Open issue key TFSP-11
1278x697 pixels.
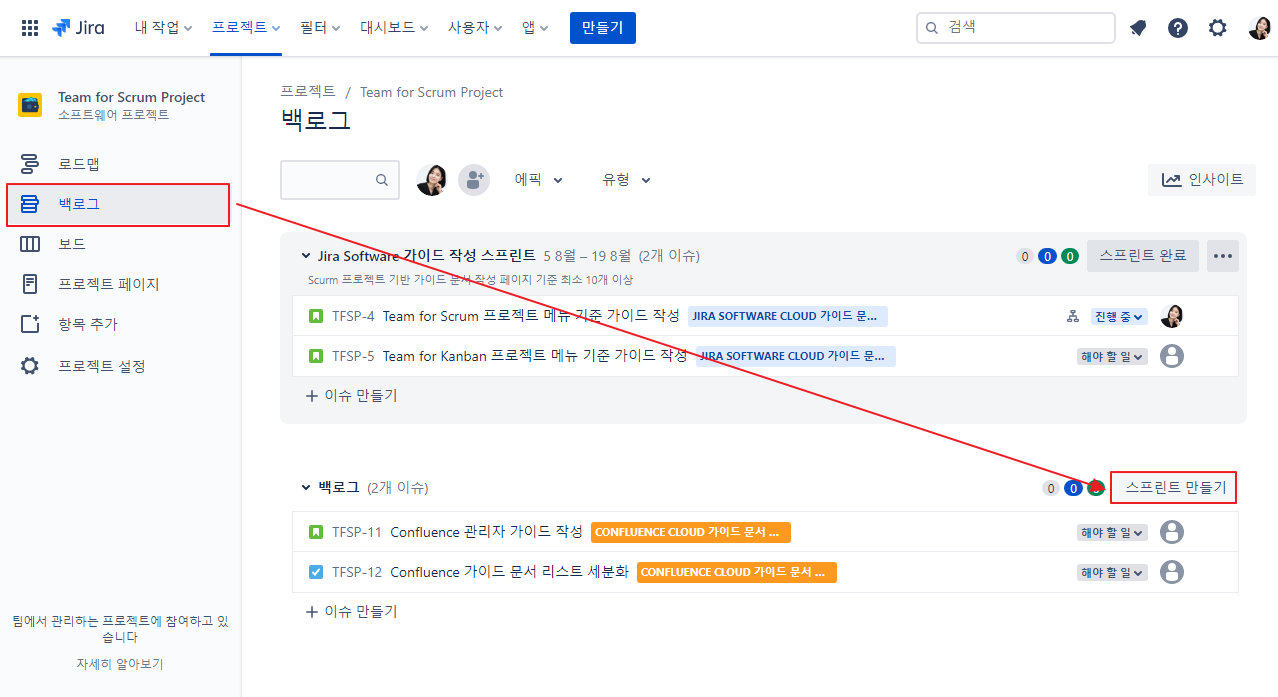tap(357, 532)
